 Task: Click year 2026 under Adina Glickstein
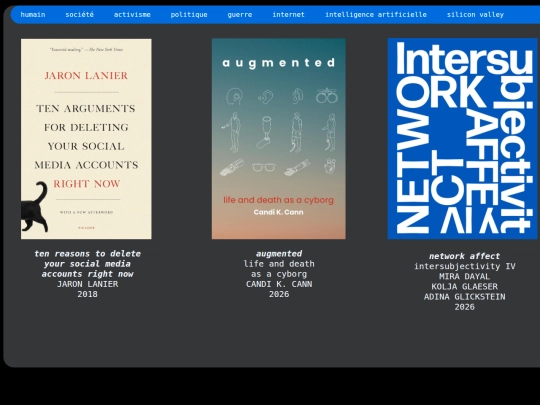click(x=464, y=307)
